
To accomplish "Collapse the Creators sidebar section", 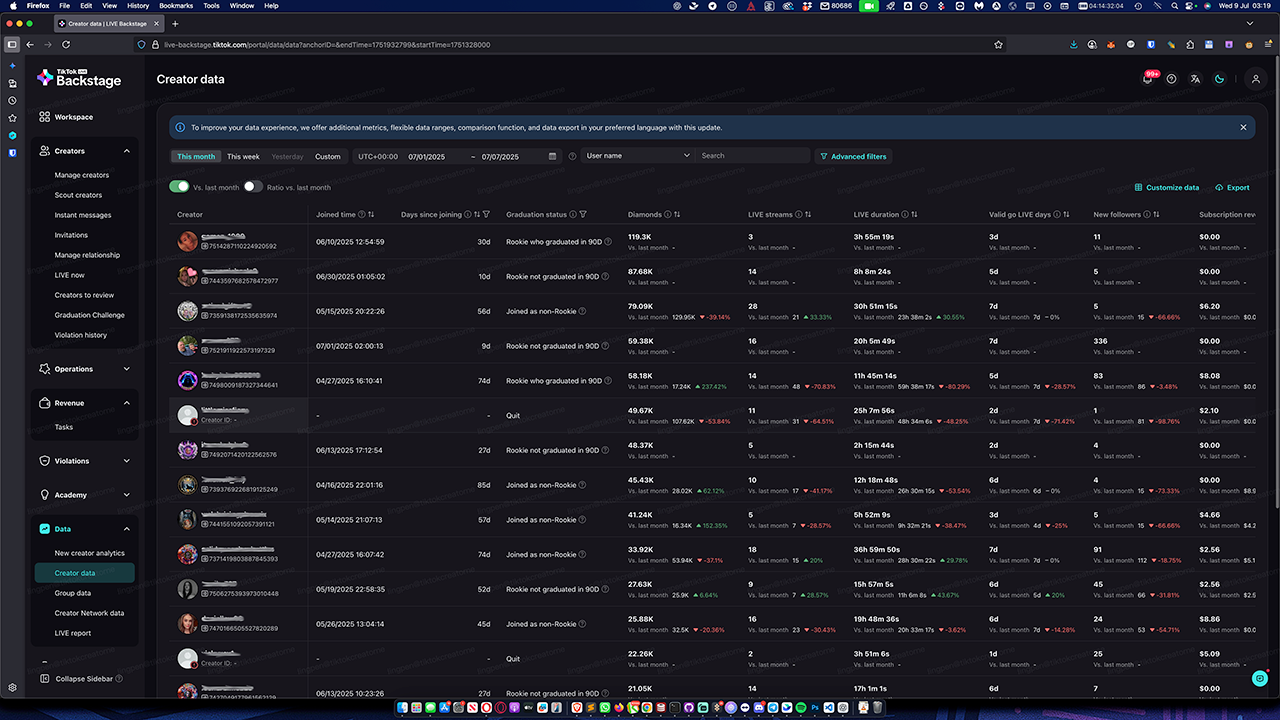I will (x=126, y=151).
